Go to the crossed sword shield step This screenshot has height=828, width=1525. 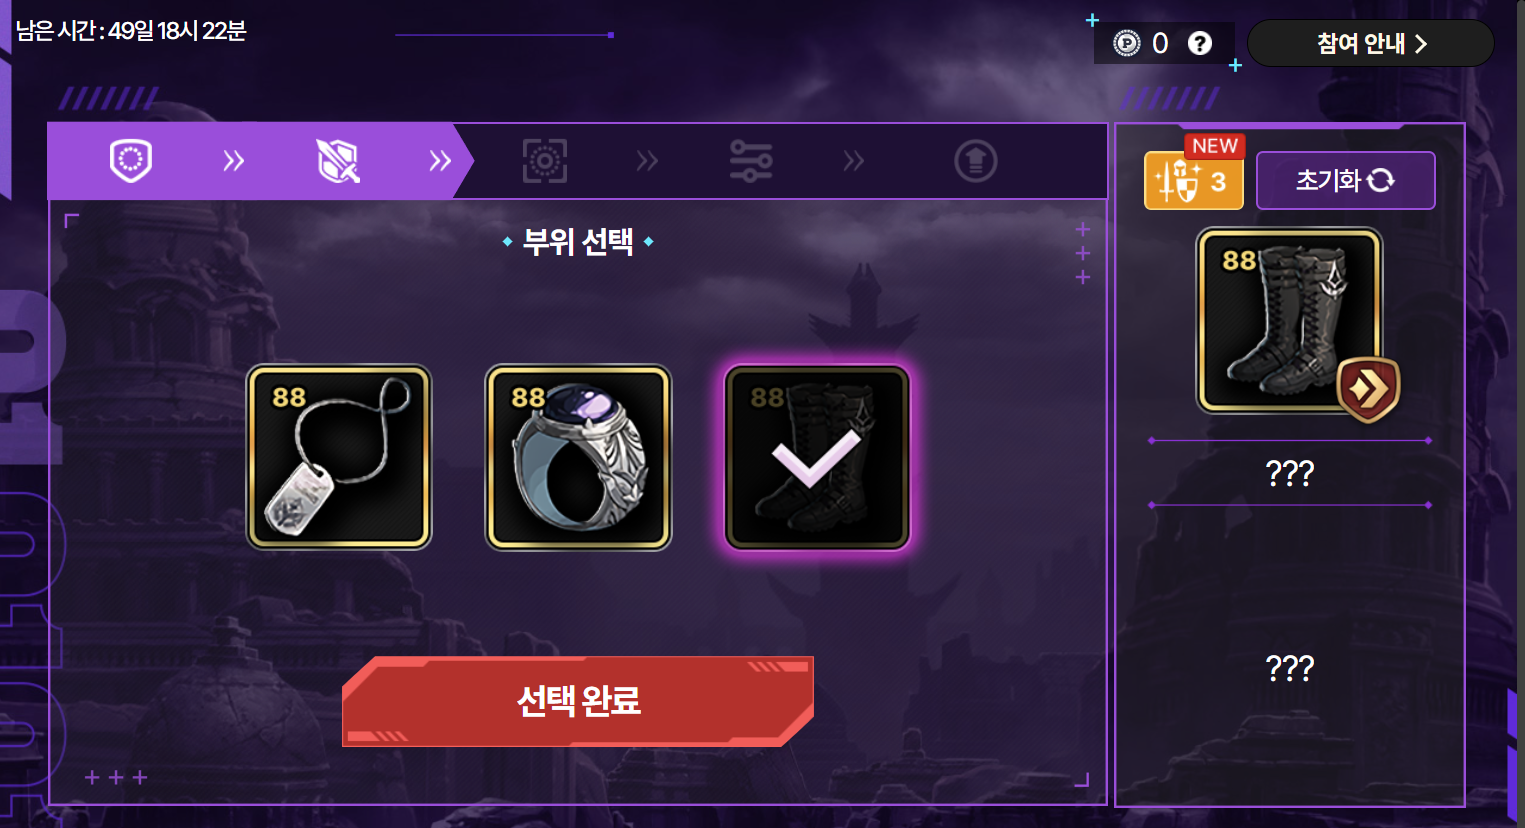point(338,160)
